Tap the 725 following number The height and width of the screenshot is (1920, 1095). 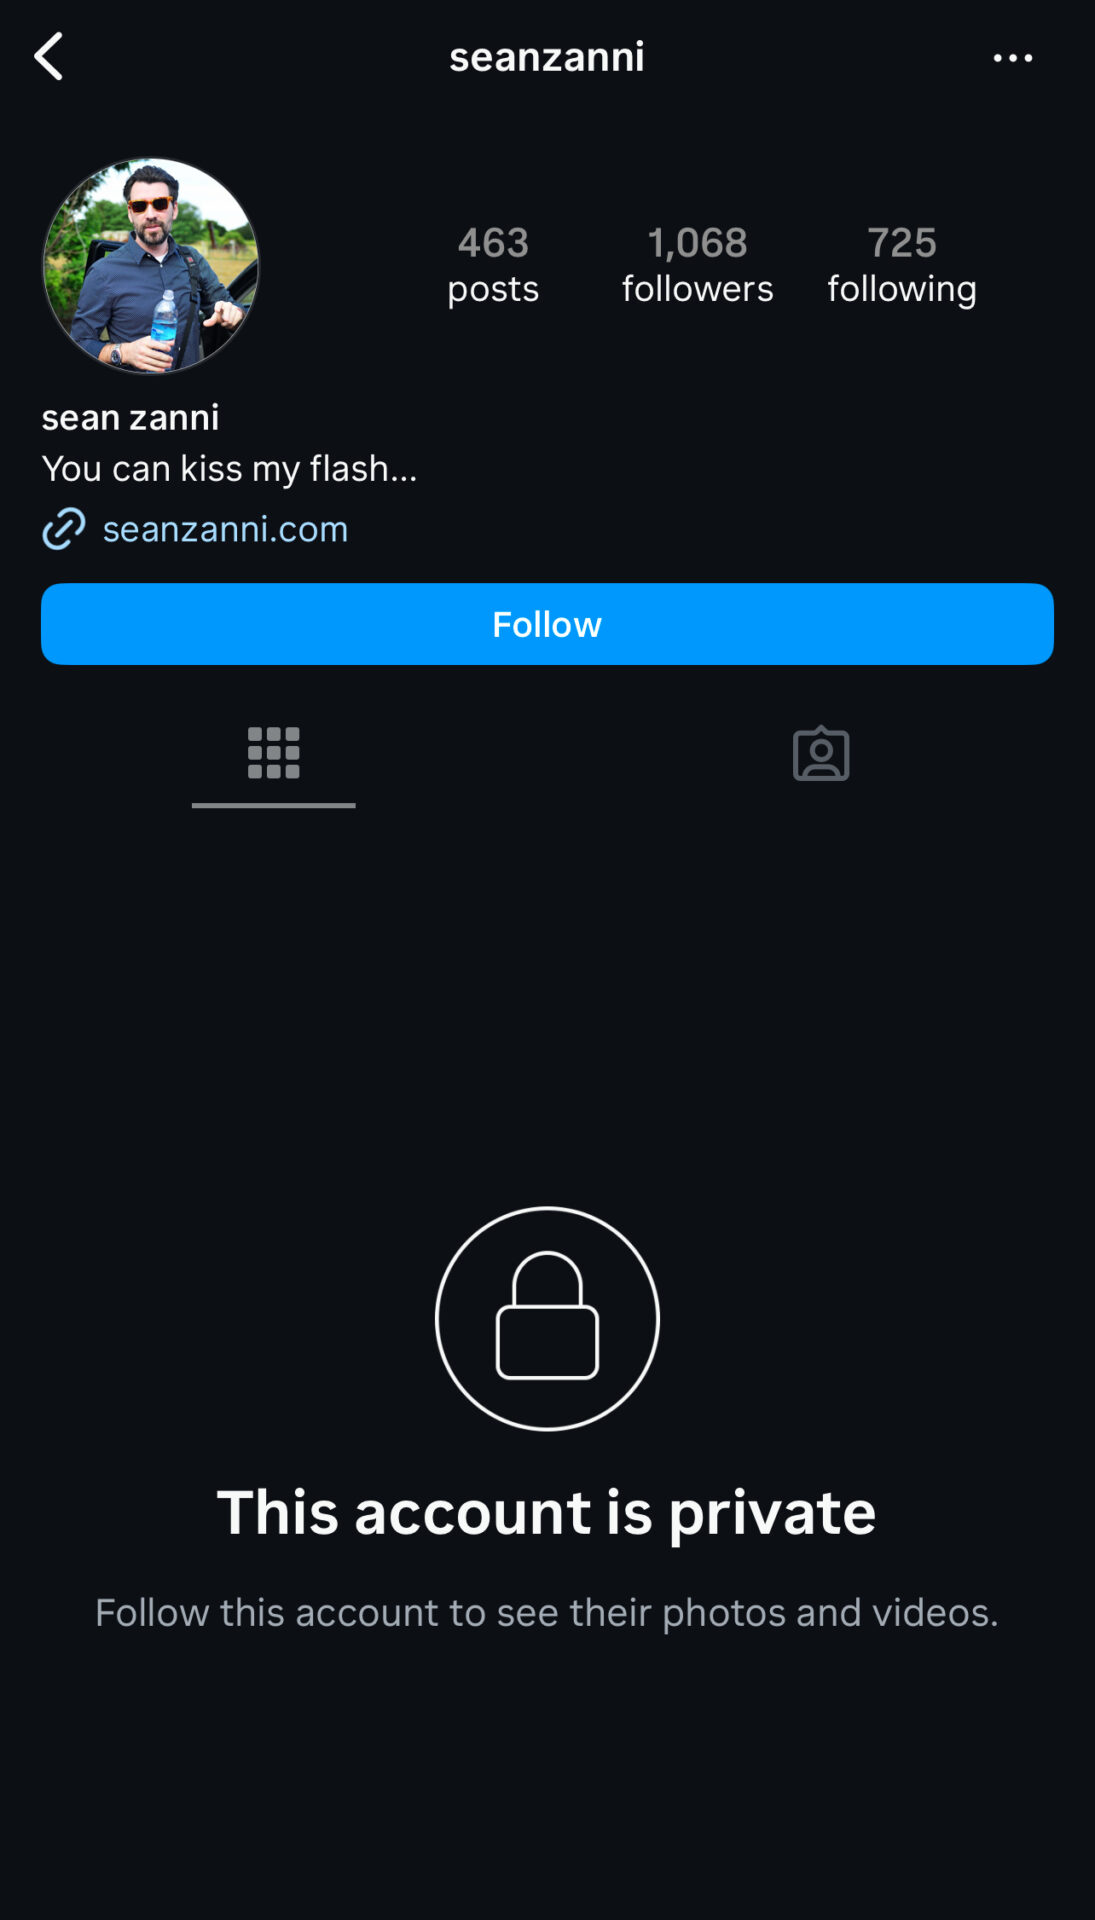click(x=901, y=242)
